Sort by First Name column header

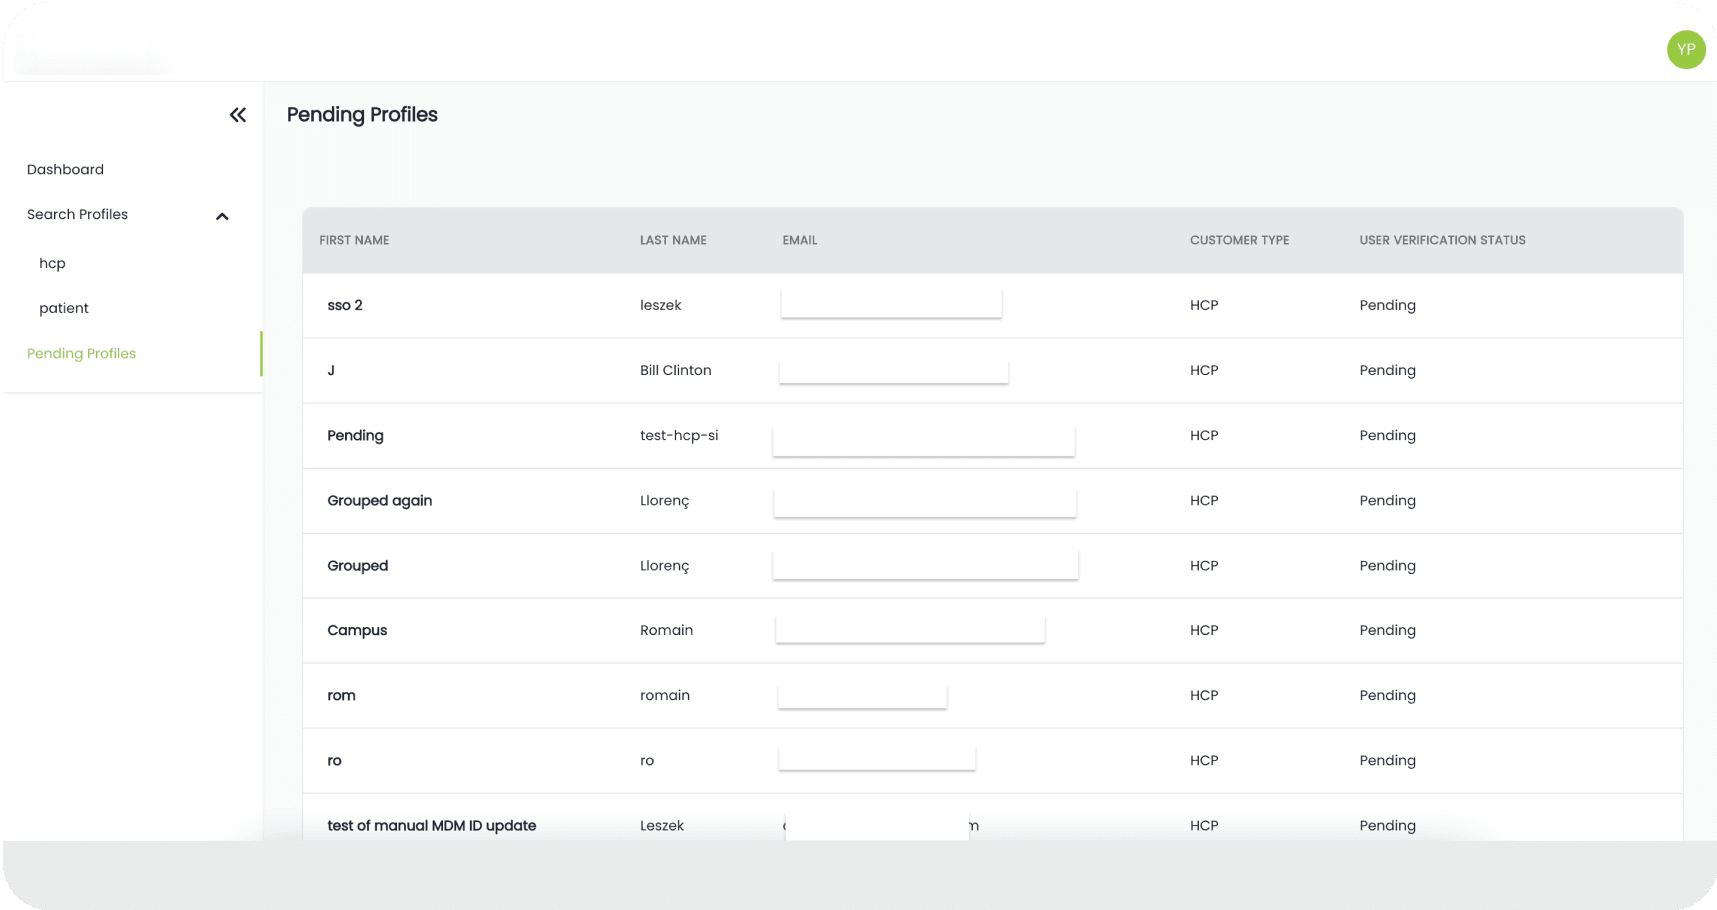(354, 240)
